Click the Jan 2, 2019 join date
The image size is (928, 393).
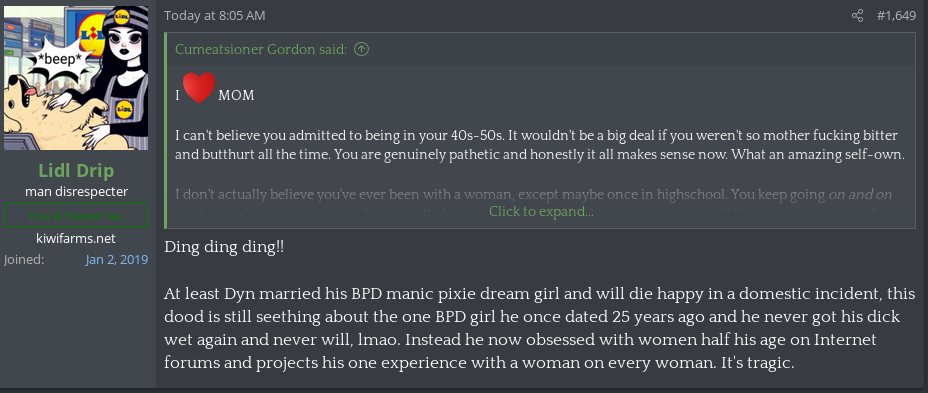click(x=117, y=260)
